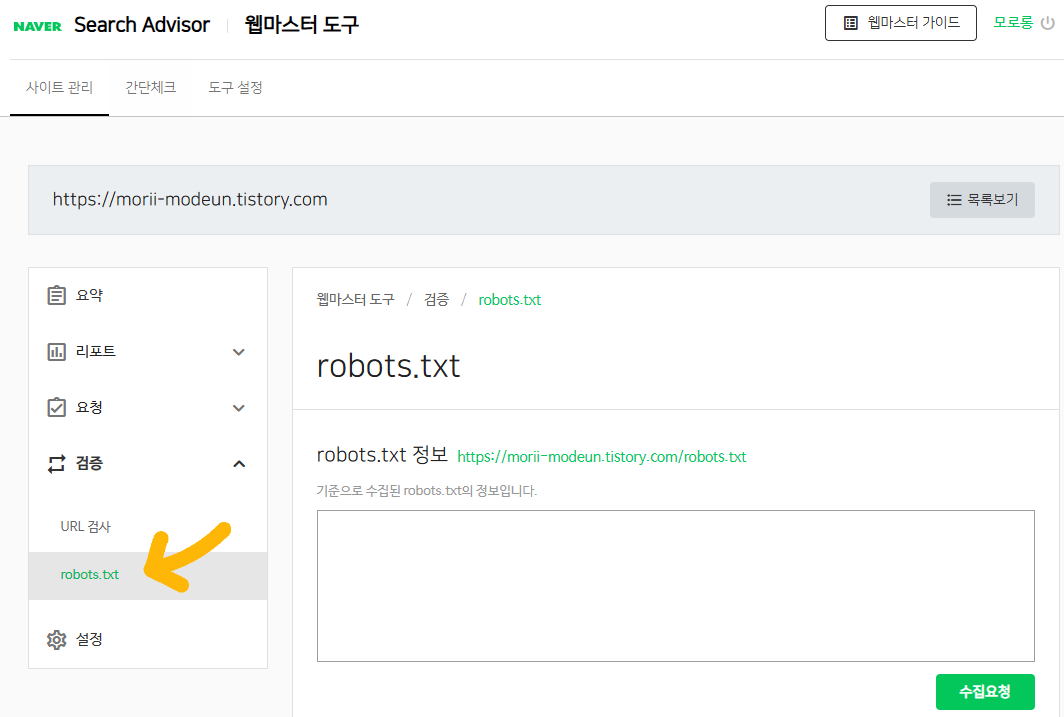Click the robots.txt page heading
This screenshot has height=717, width=1064.
pos(389,366)
